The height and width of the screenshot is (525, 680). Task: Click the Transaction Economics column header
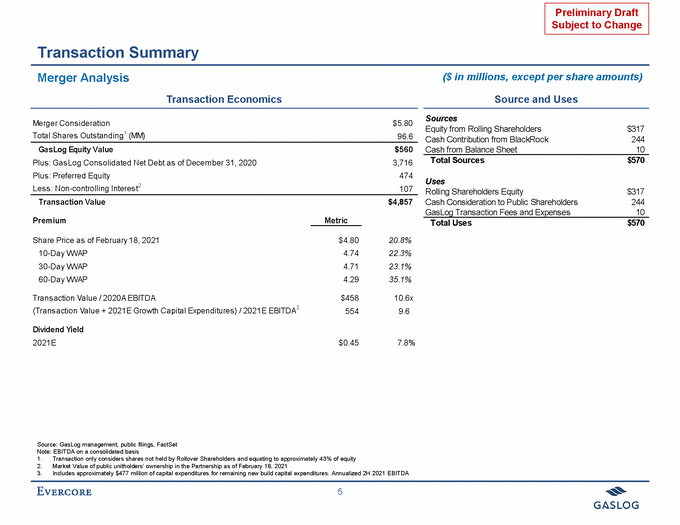223,99
